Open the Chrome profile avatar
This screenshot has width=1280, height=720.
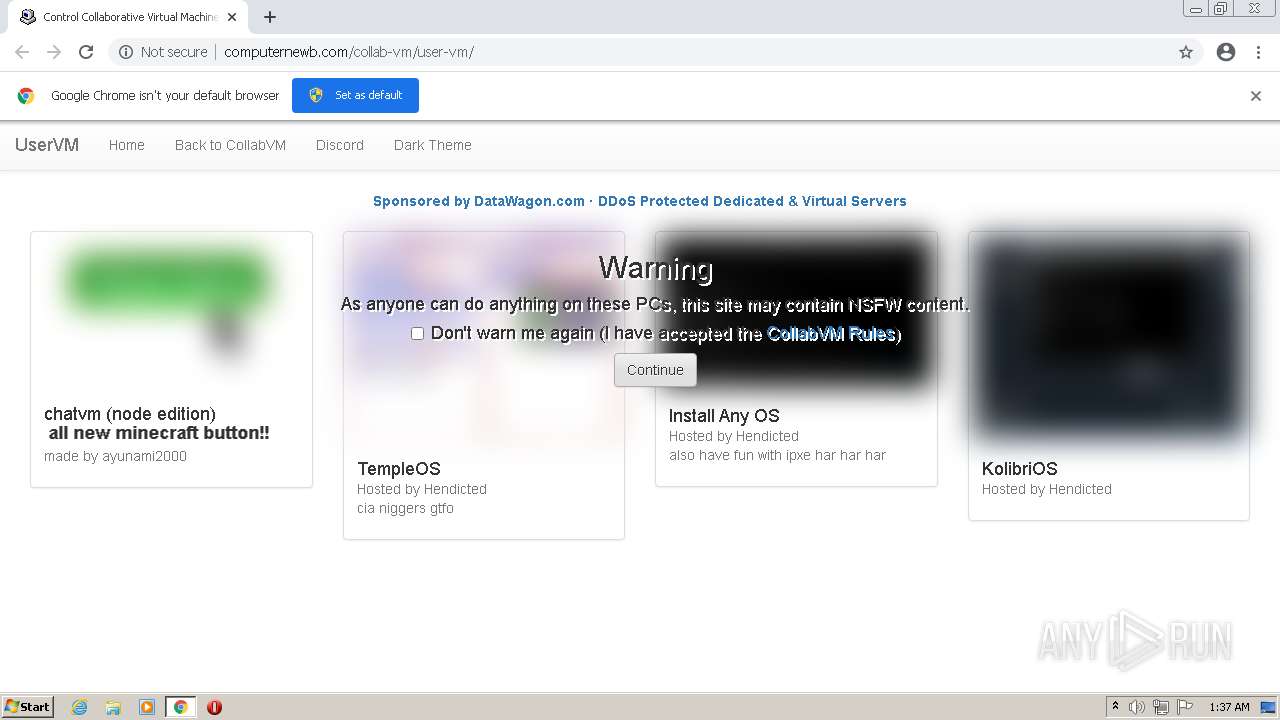click(x=1226, y=52)
